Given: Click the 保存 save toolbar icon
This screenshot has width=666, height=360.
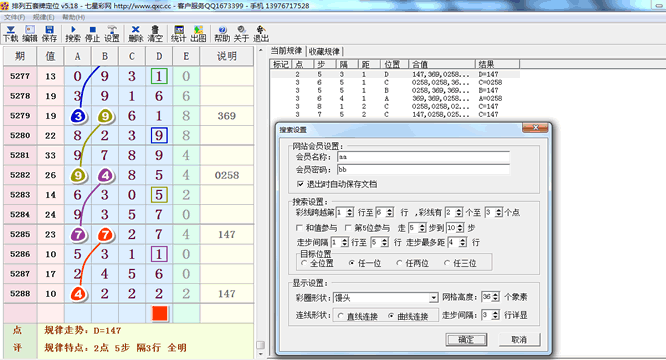Looking at the screenshot, I should tap(49, 34).
